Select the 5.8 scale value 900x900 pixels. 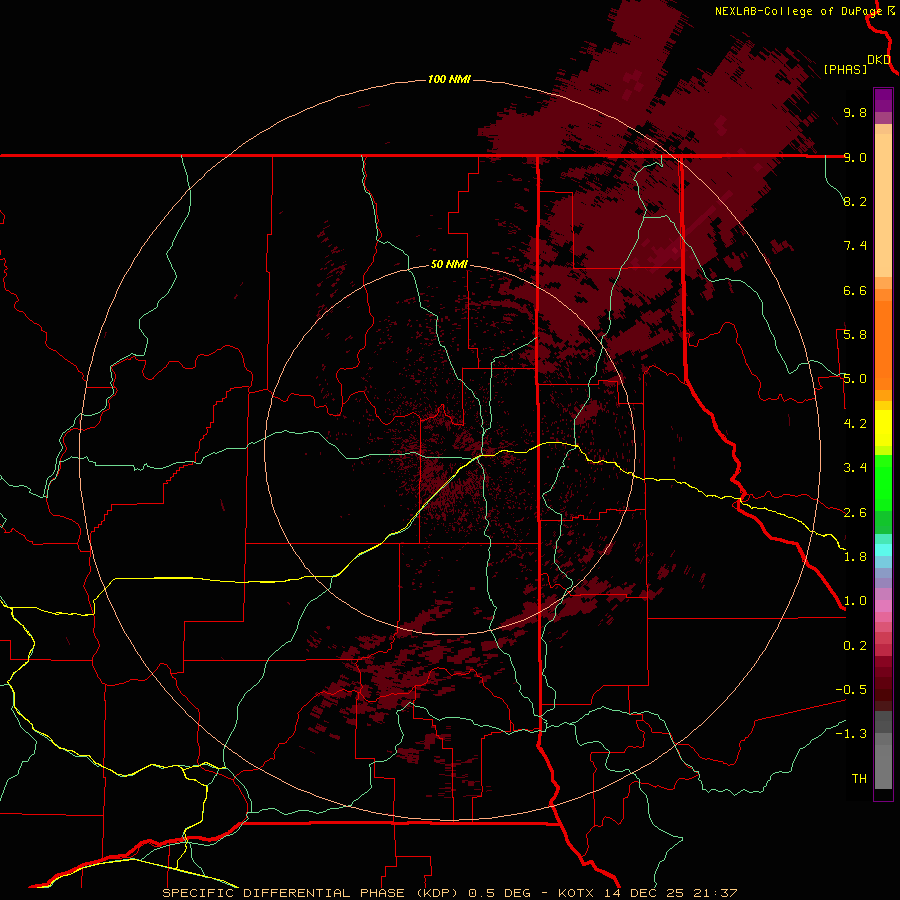point(855,335)
